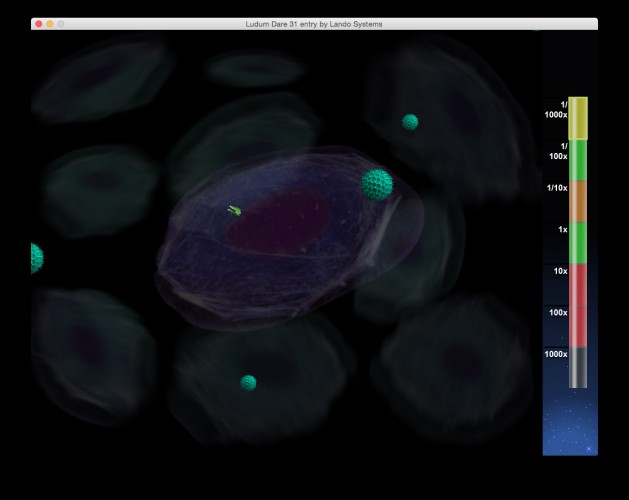The height and width of the screenshot is (500, 629).
Task: Pick the red 10x zoom level segment
Action: tap(578, 285)
